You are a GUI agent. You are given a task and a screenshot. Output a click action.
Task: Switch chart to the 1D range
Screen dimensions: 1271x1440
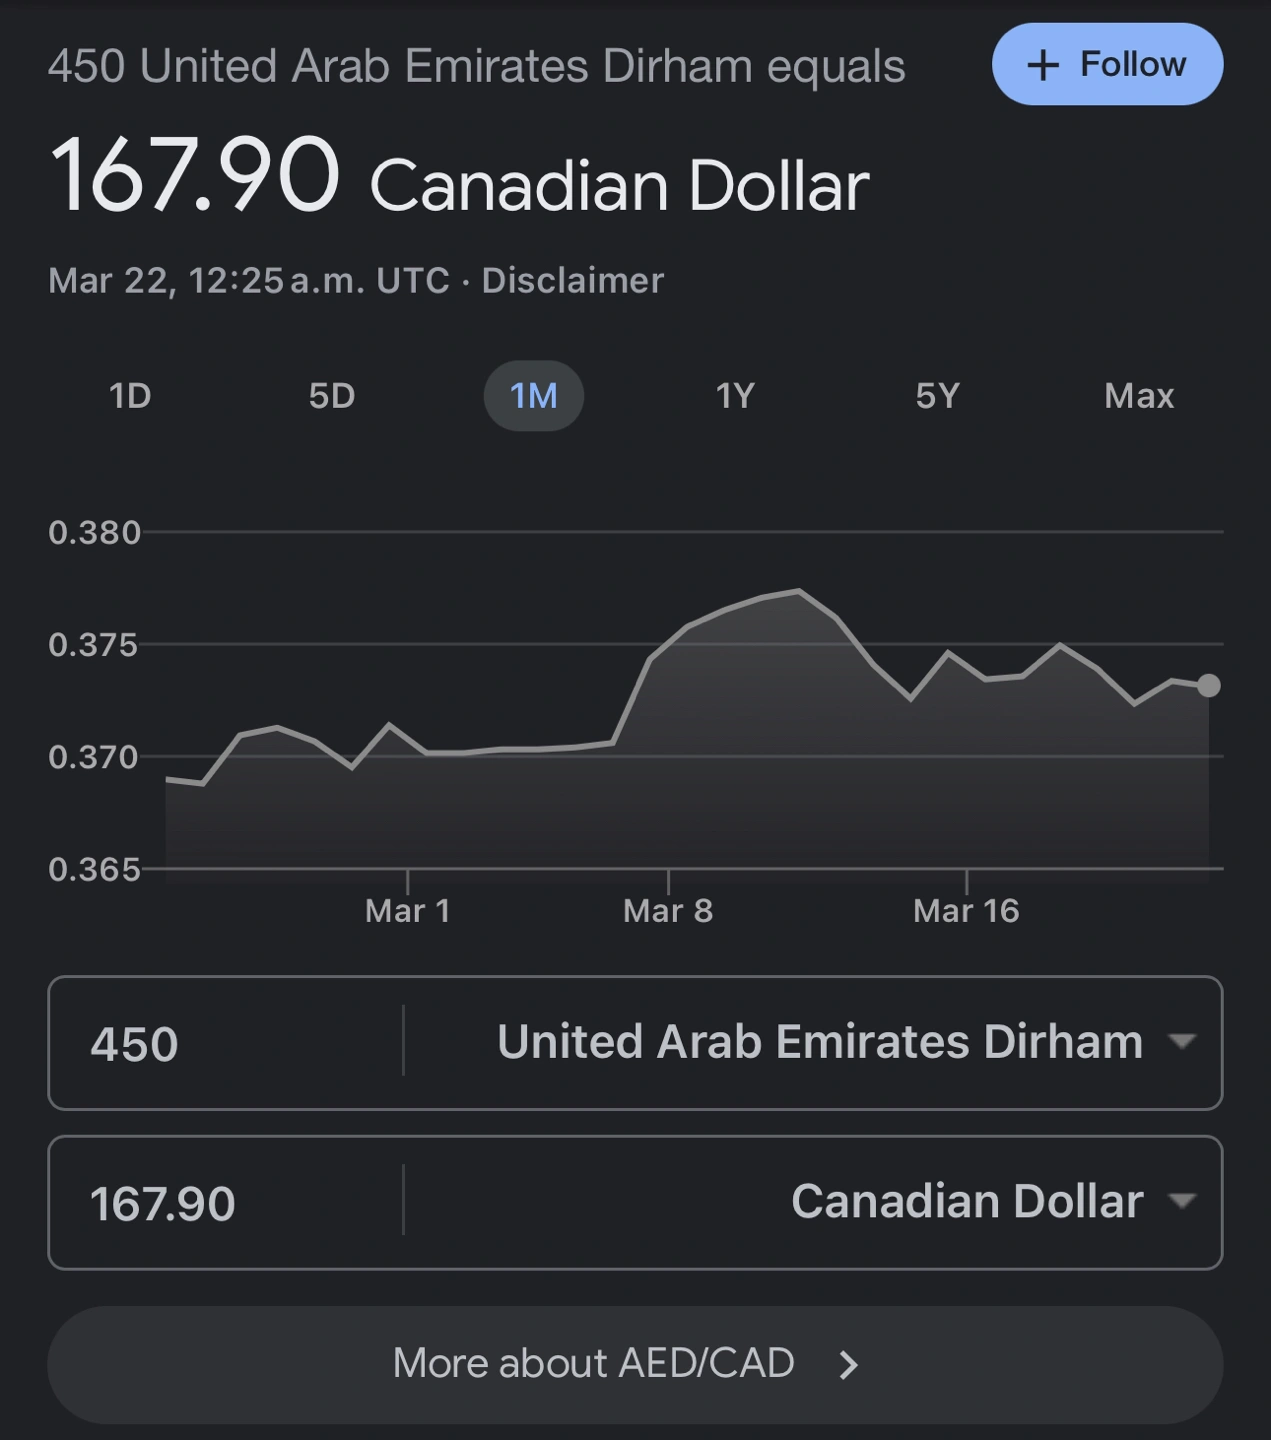click(x=130, y=396)
